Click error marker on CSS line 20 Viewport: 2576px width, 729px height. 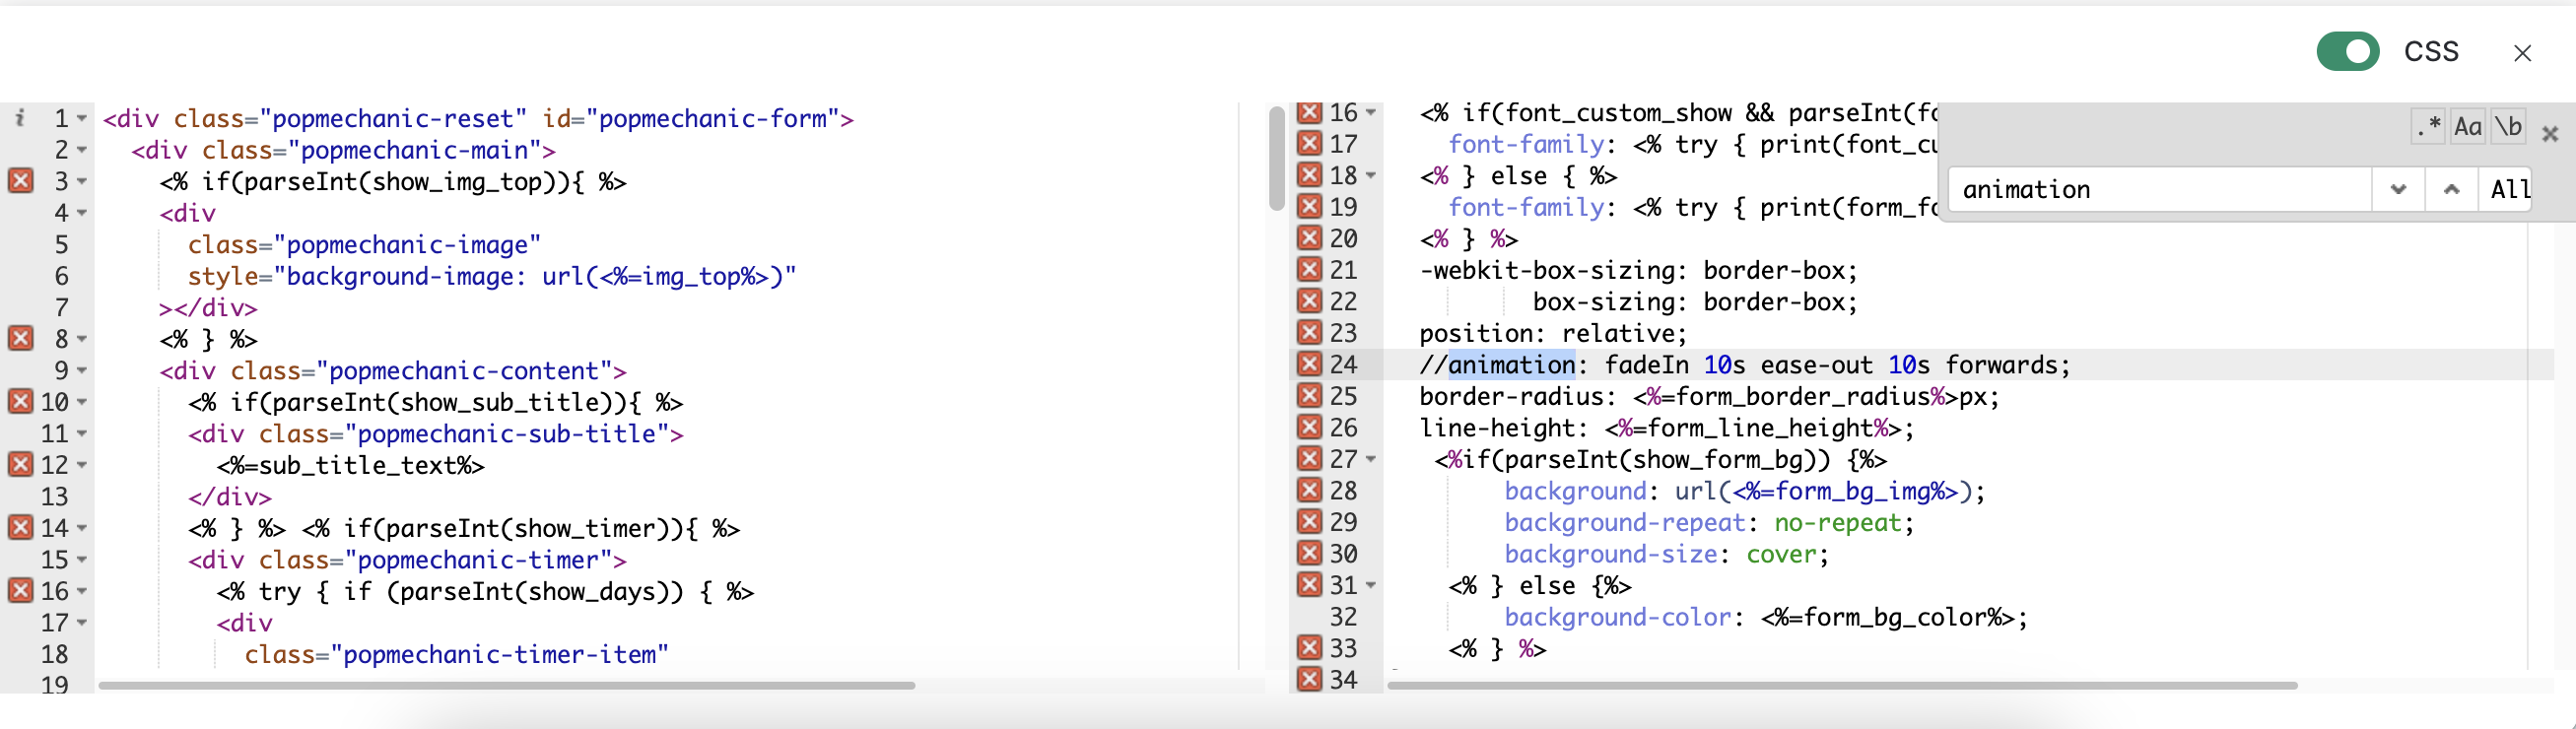(1309, 238)
